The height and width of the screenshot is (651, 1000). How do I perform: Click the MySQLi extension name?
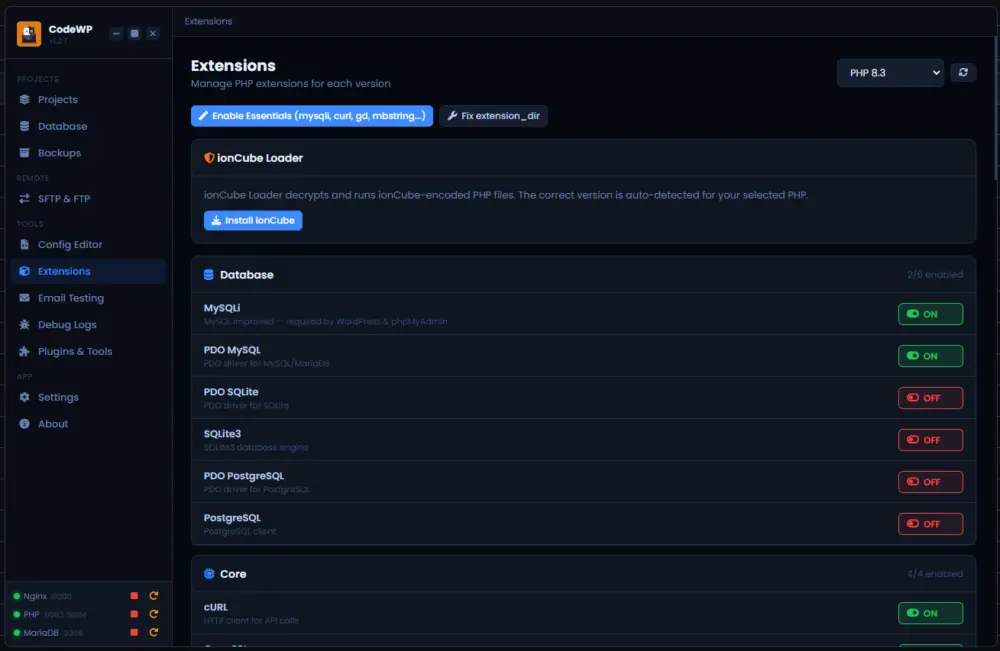coord(222,308)
